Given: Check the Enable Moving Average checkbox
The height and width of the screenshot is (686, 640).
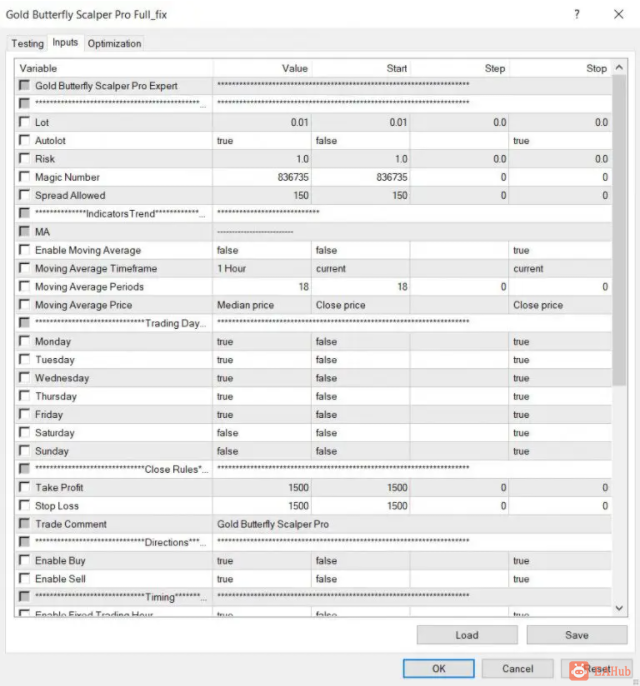Looking at the screenshot, I should coord(24,249).
